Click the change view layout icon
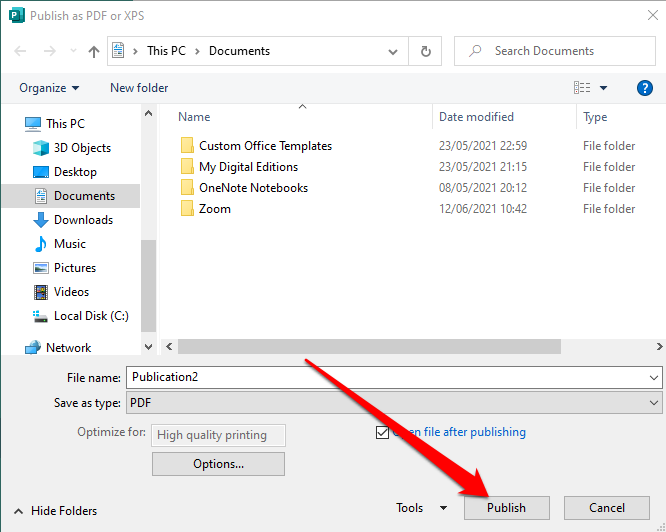 pyautogui.click(x=583, y=88)
